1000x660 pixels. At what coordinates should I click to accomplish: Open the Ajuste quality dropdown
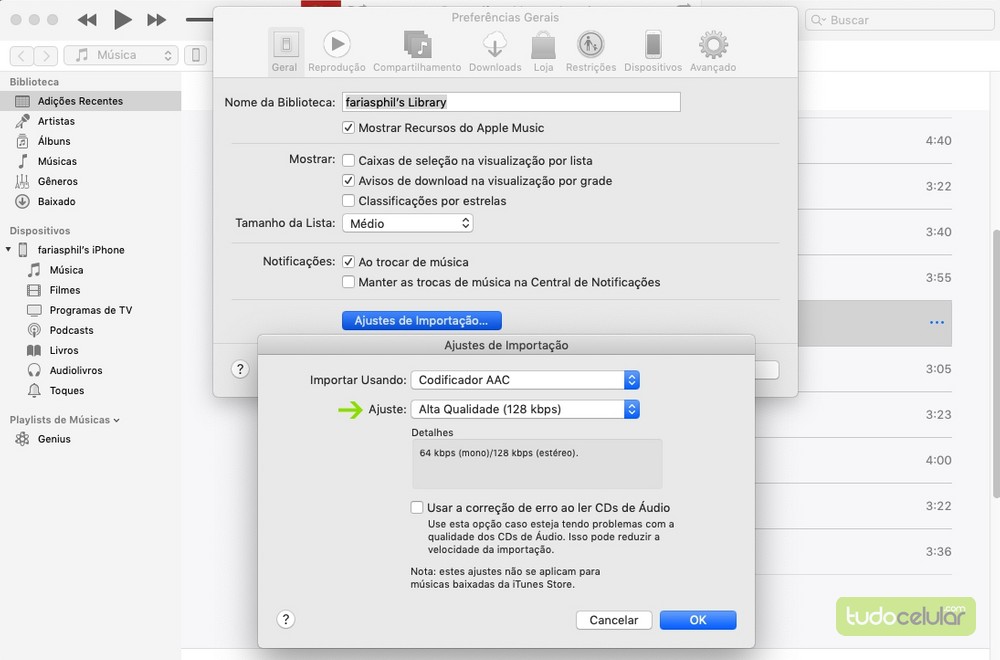pyautogui.click(x=525, y=409)
